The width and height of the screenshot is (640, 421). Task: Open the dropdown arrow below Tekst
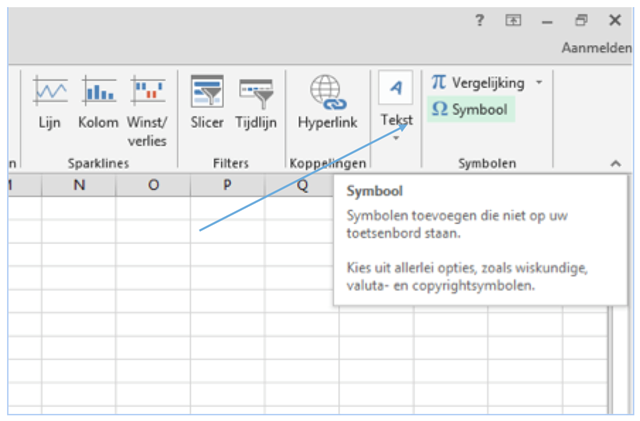pos(396,139)
